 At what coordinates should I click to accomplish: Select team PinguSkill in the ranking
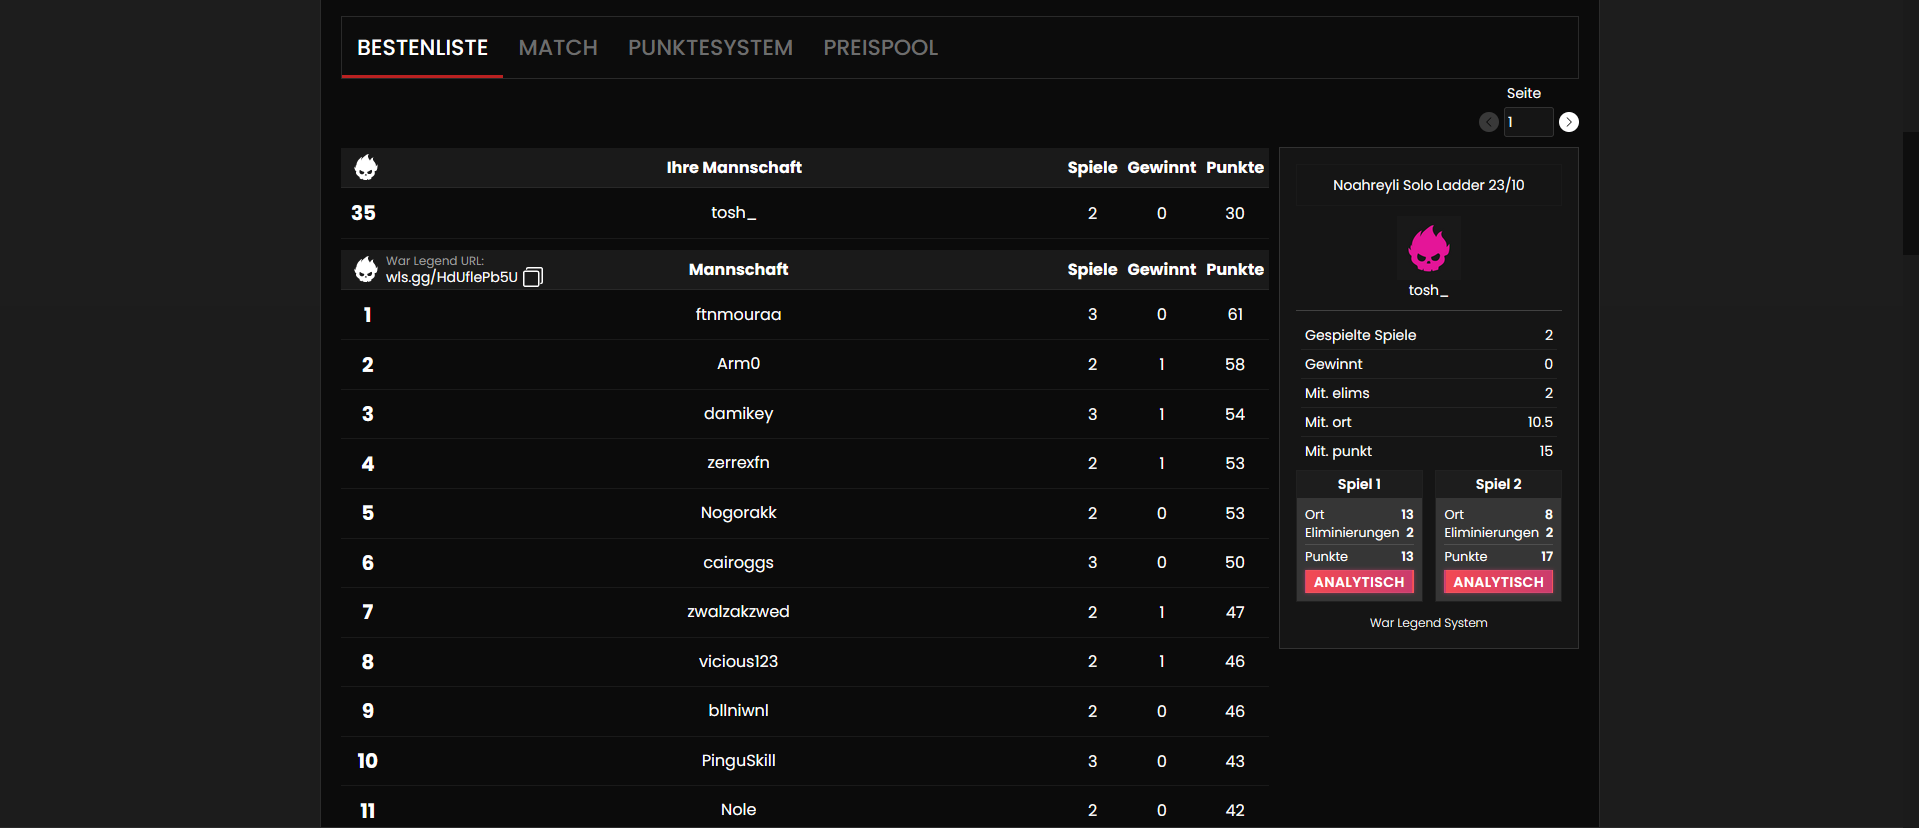pyautogui.click(x=805, y=761)
